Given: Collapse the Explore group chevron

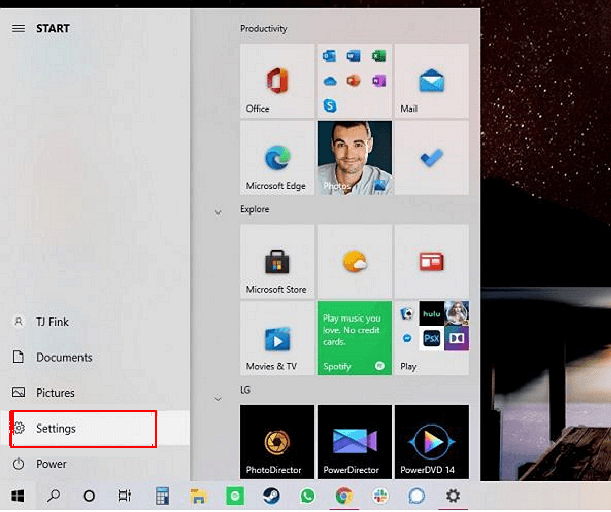Looking at the screenshot, I should 218,212.
